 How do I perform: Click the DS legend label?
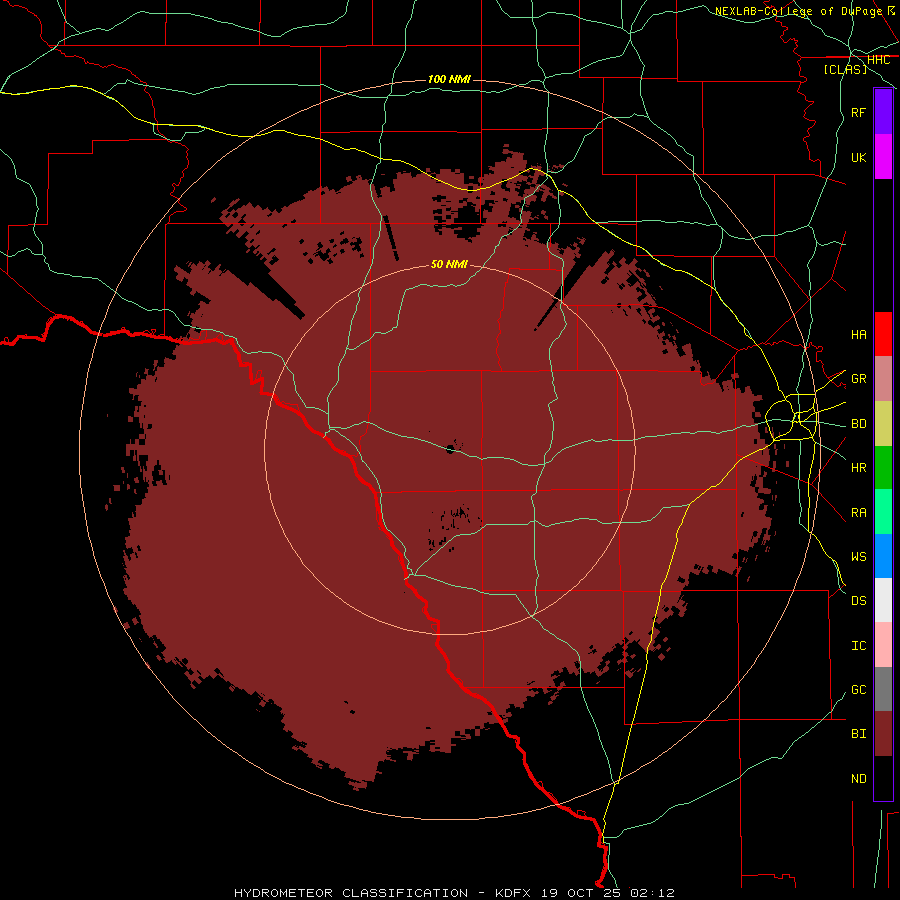(858, 600)
